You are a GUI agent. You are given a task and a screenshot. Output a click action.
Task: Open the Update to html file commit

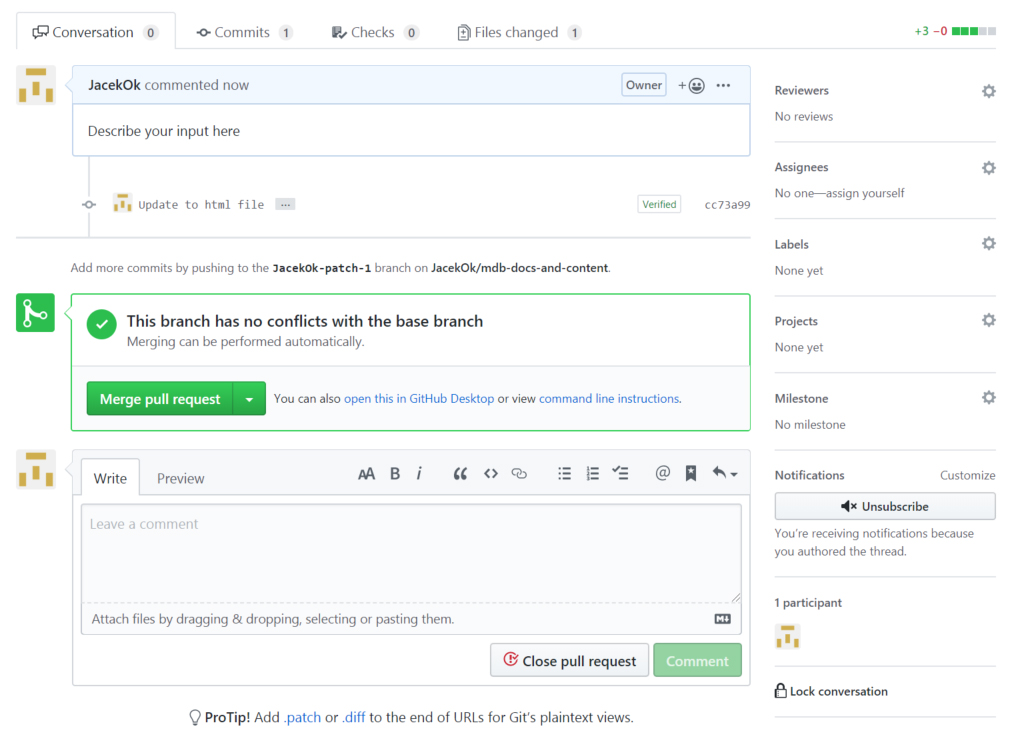[x=201, y=205]
